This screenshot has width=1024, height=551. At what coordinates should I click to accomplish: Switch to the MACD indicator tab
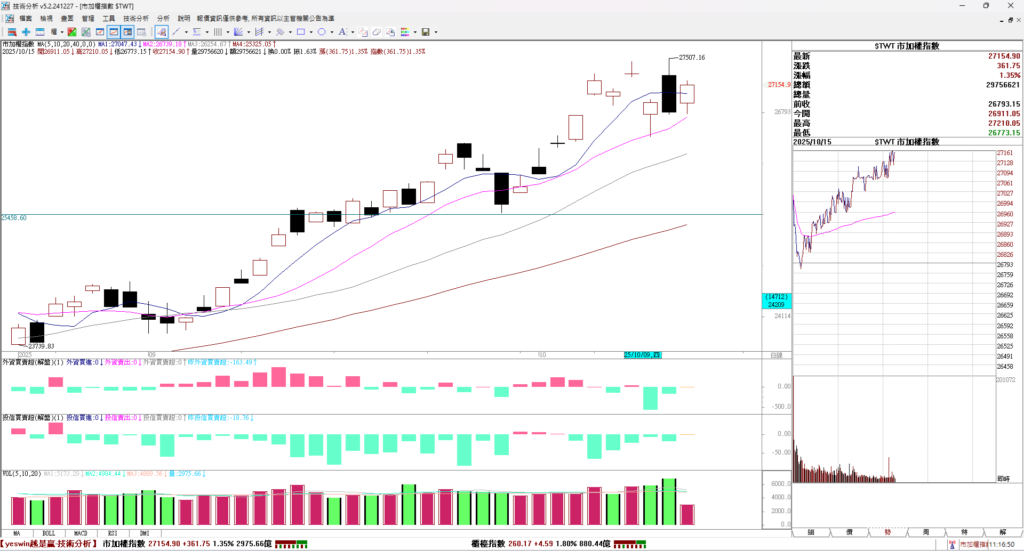click(x=80, y=533)
